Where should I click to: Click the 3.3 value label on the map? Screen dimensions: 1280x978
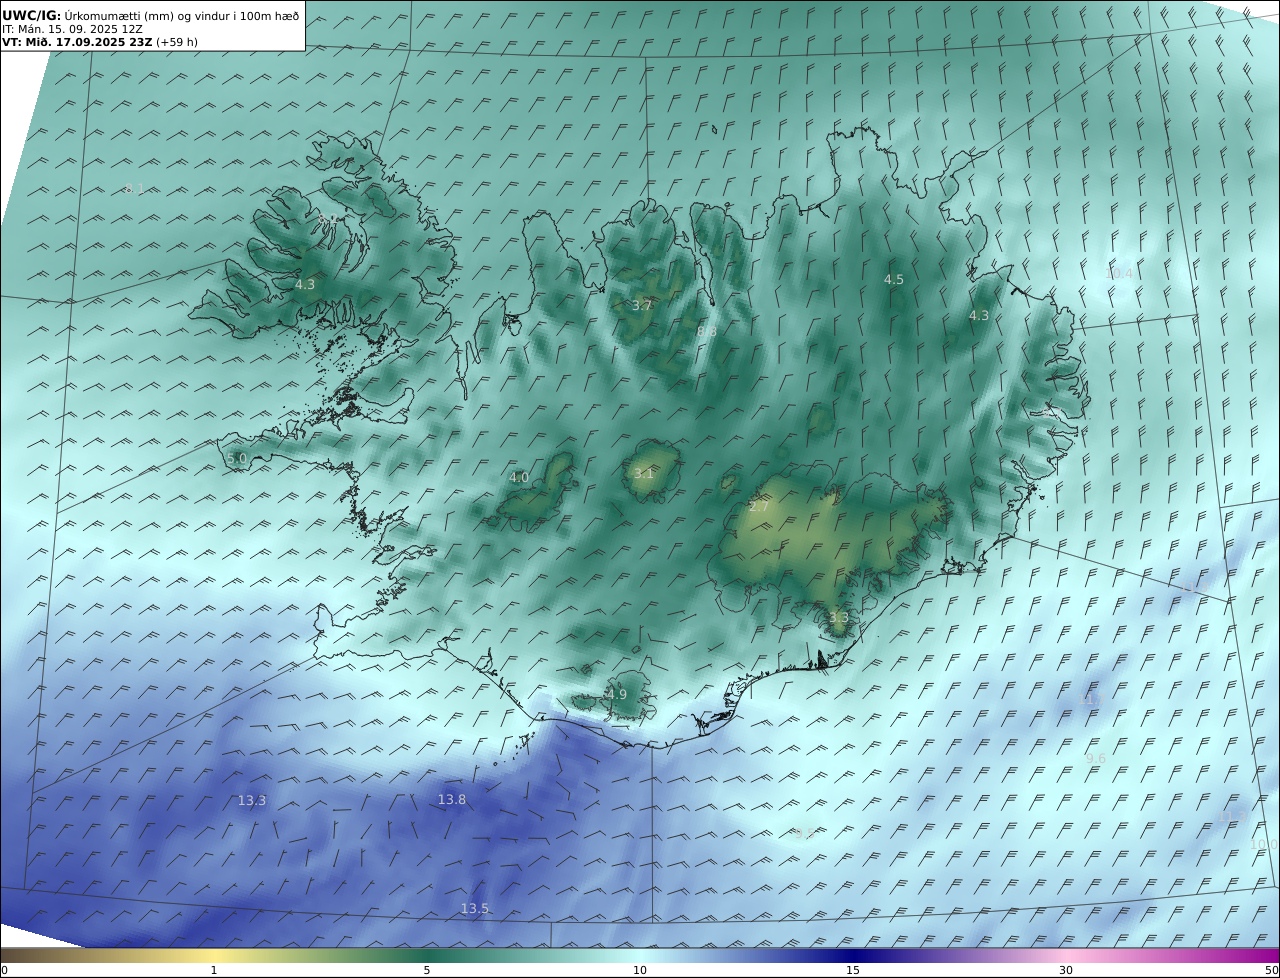click(838, 619)
